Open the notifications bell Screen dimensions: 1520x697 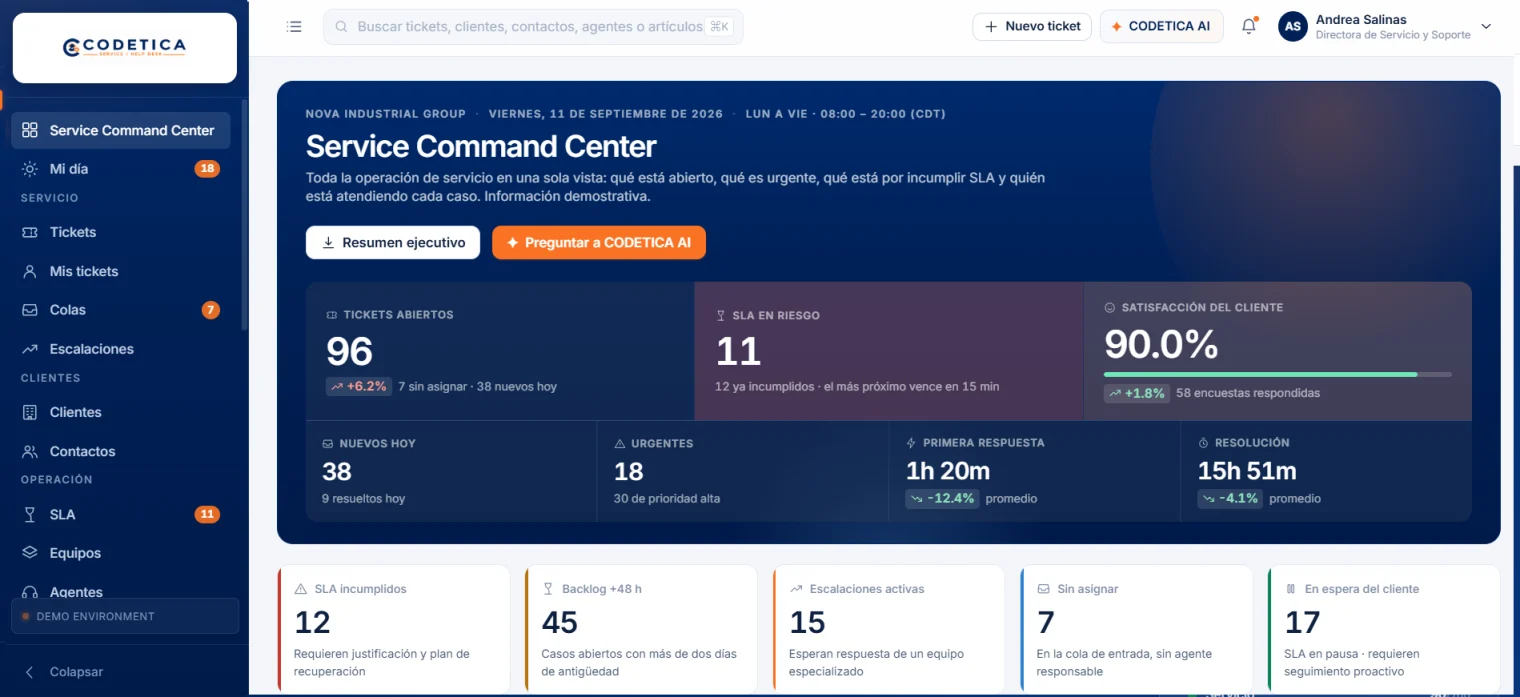(x=1249, y=27)
